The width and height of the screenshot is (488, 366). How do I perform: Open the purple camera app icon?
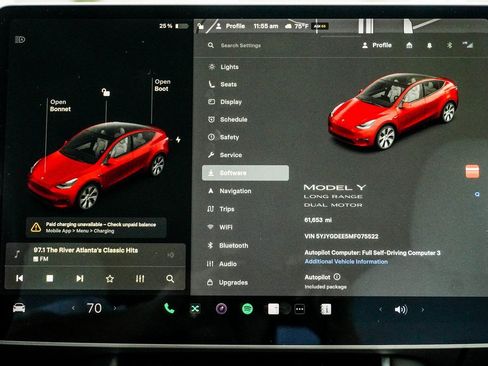(x=221, y=309)
